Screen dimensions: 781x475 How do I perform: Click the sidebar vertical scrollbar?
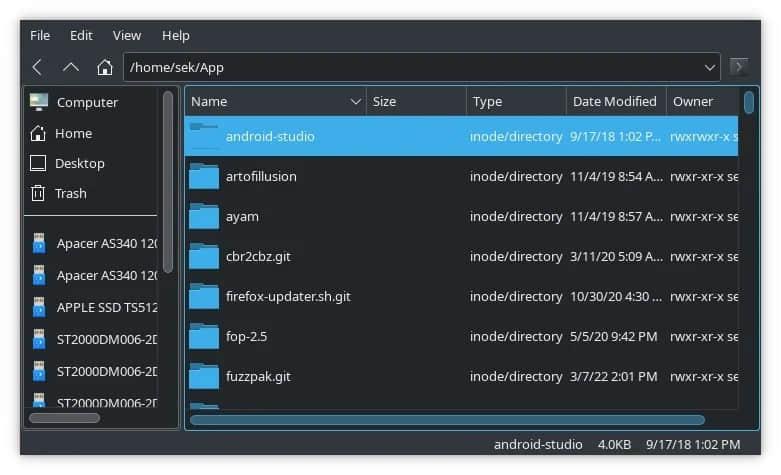pyautogui.click(x=168, y=180)
